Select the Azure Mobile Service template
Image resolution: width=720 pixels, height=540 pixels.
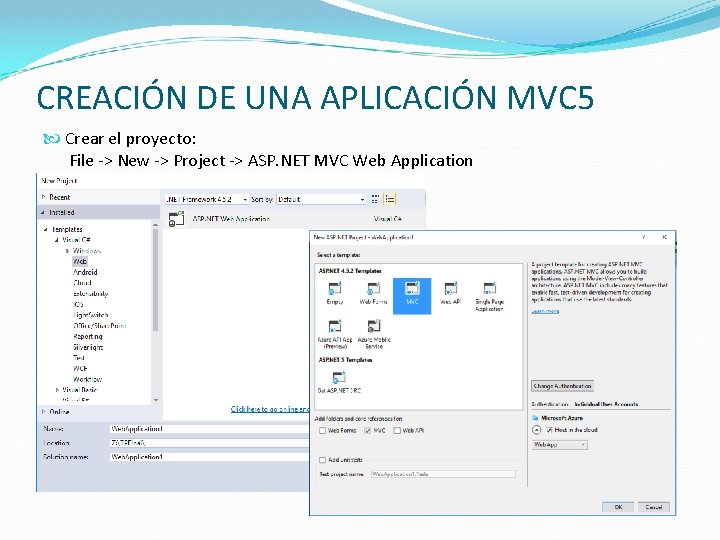point(374,333)
